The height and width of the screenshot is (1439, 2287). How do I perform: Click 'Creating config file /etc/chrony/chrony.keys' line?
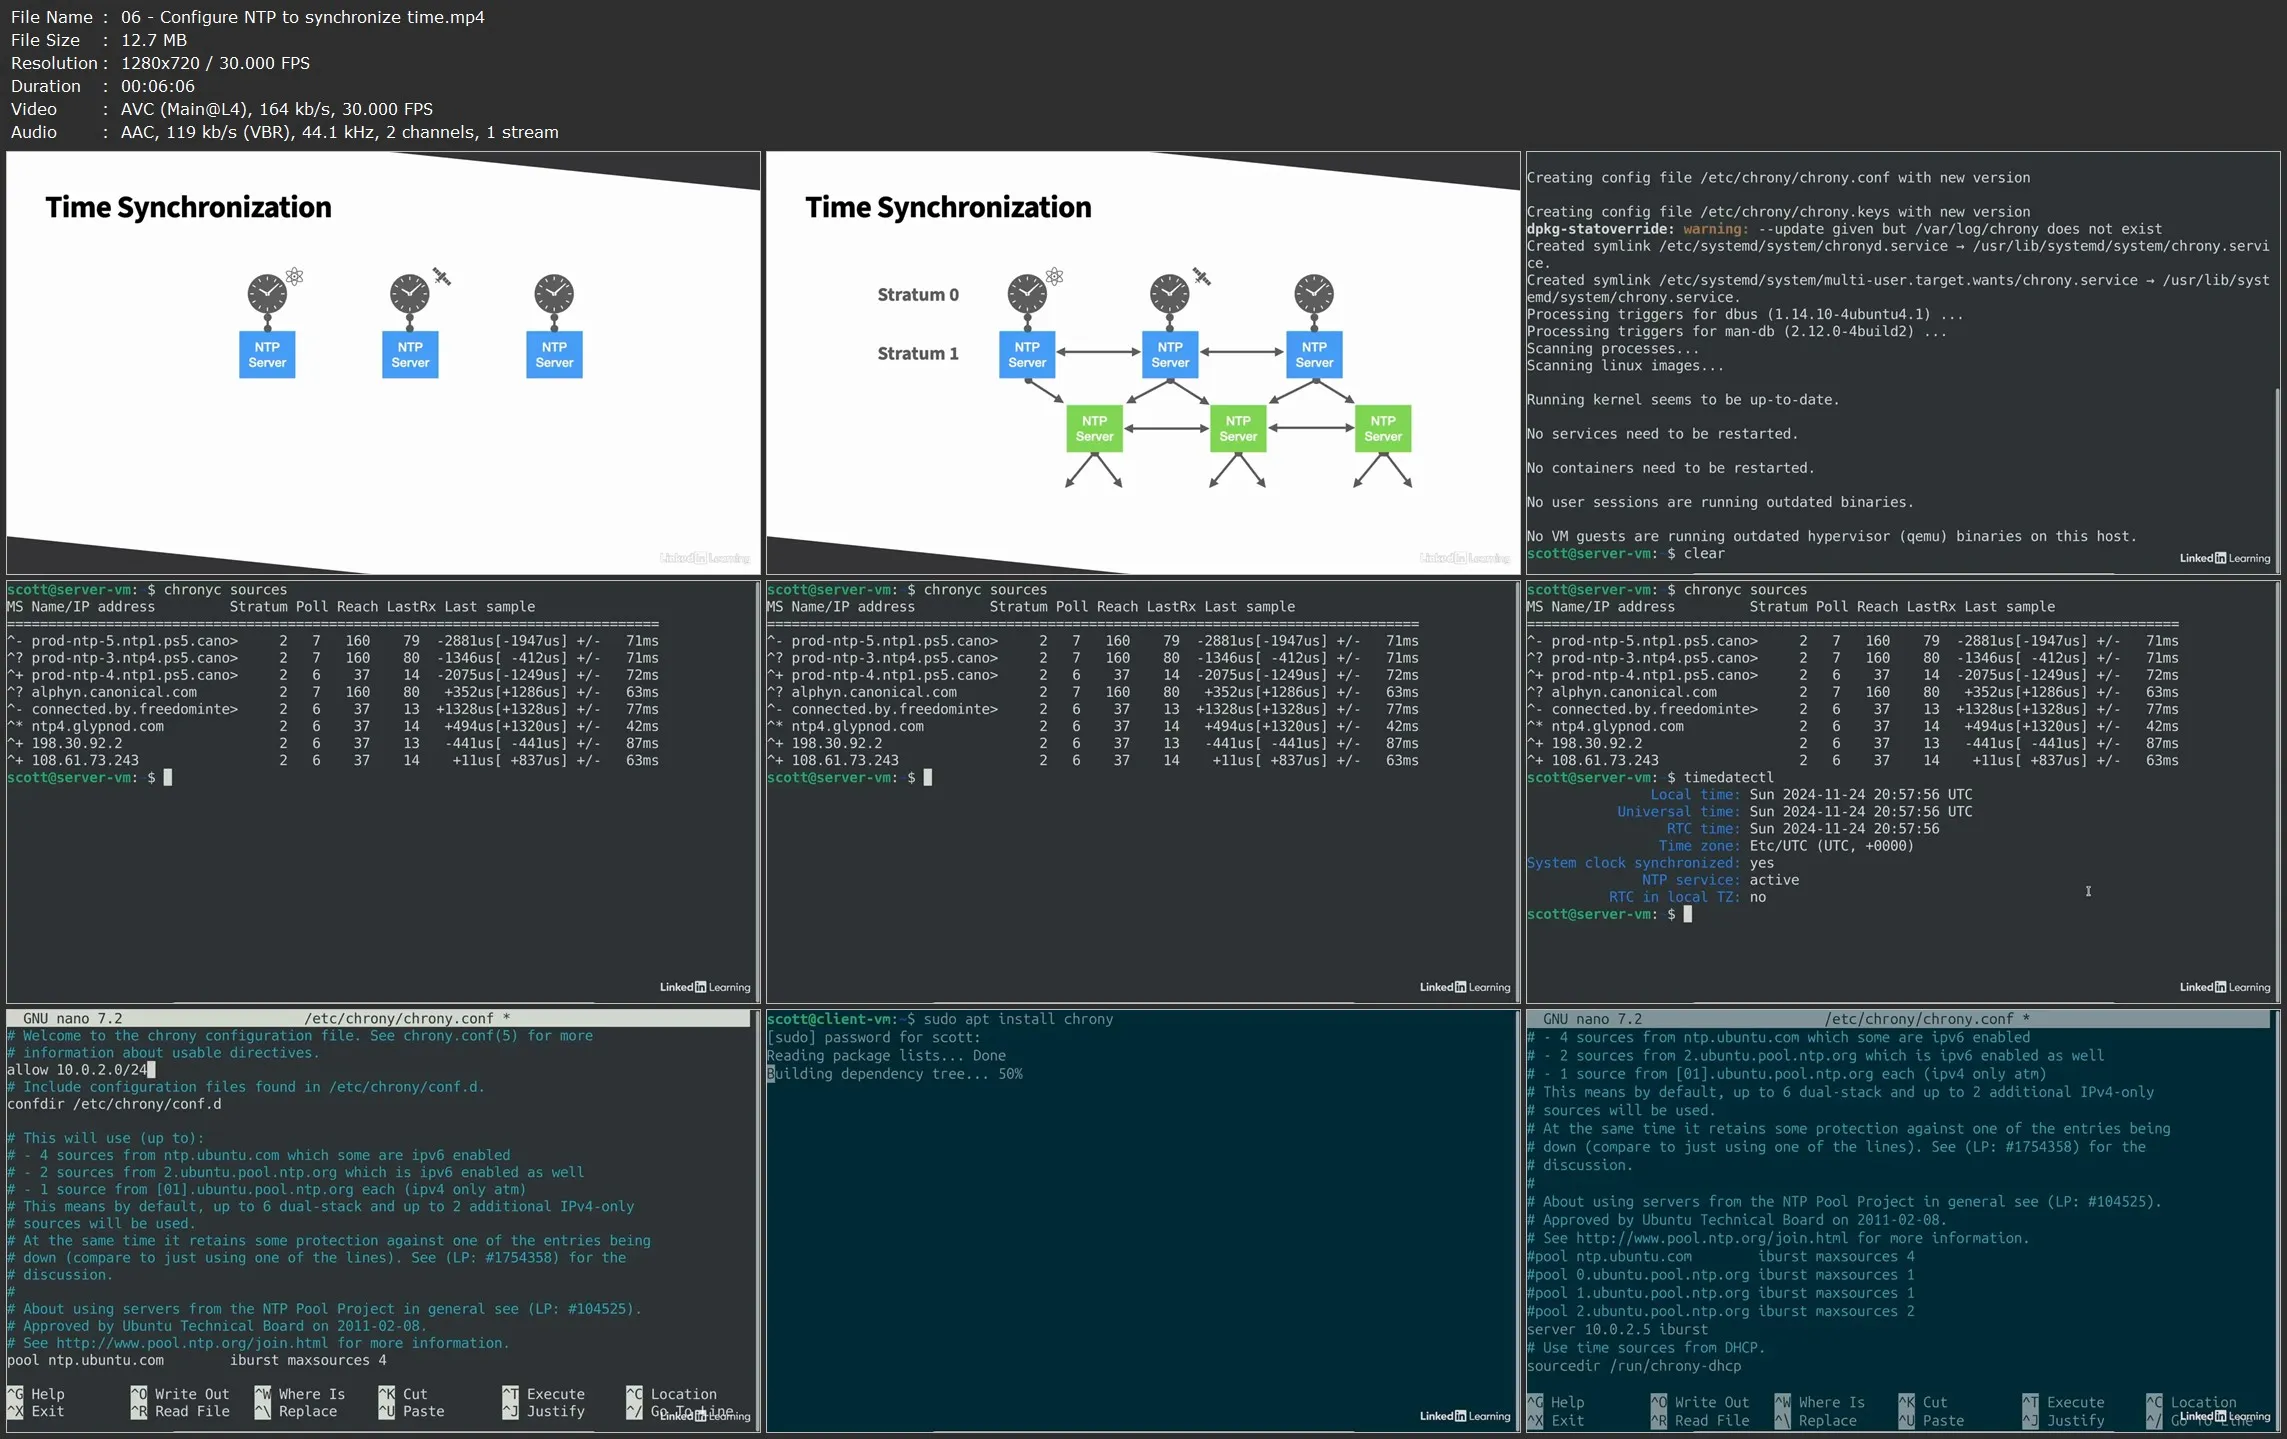pyautogui.click(x=1778, y=212)
